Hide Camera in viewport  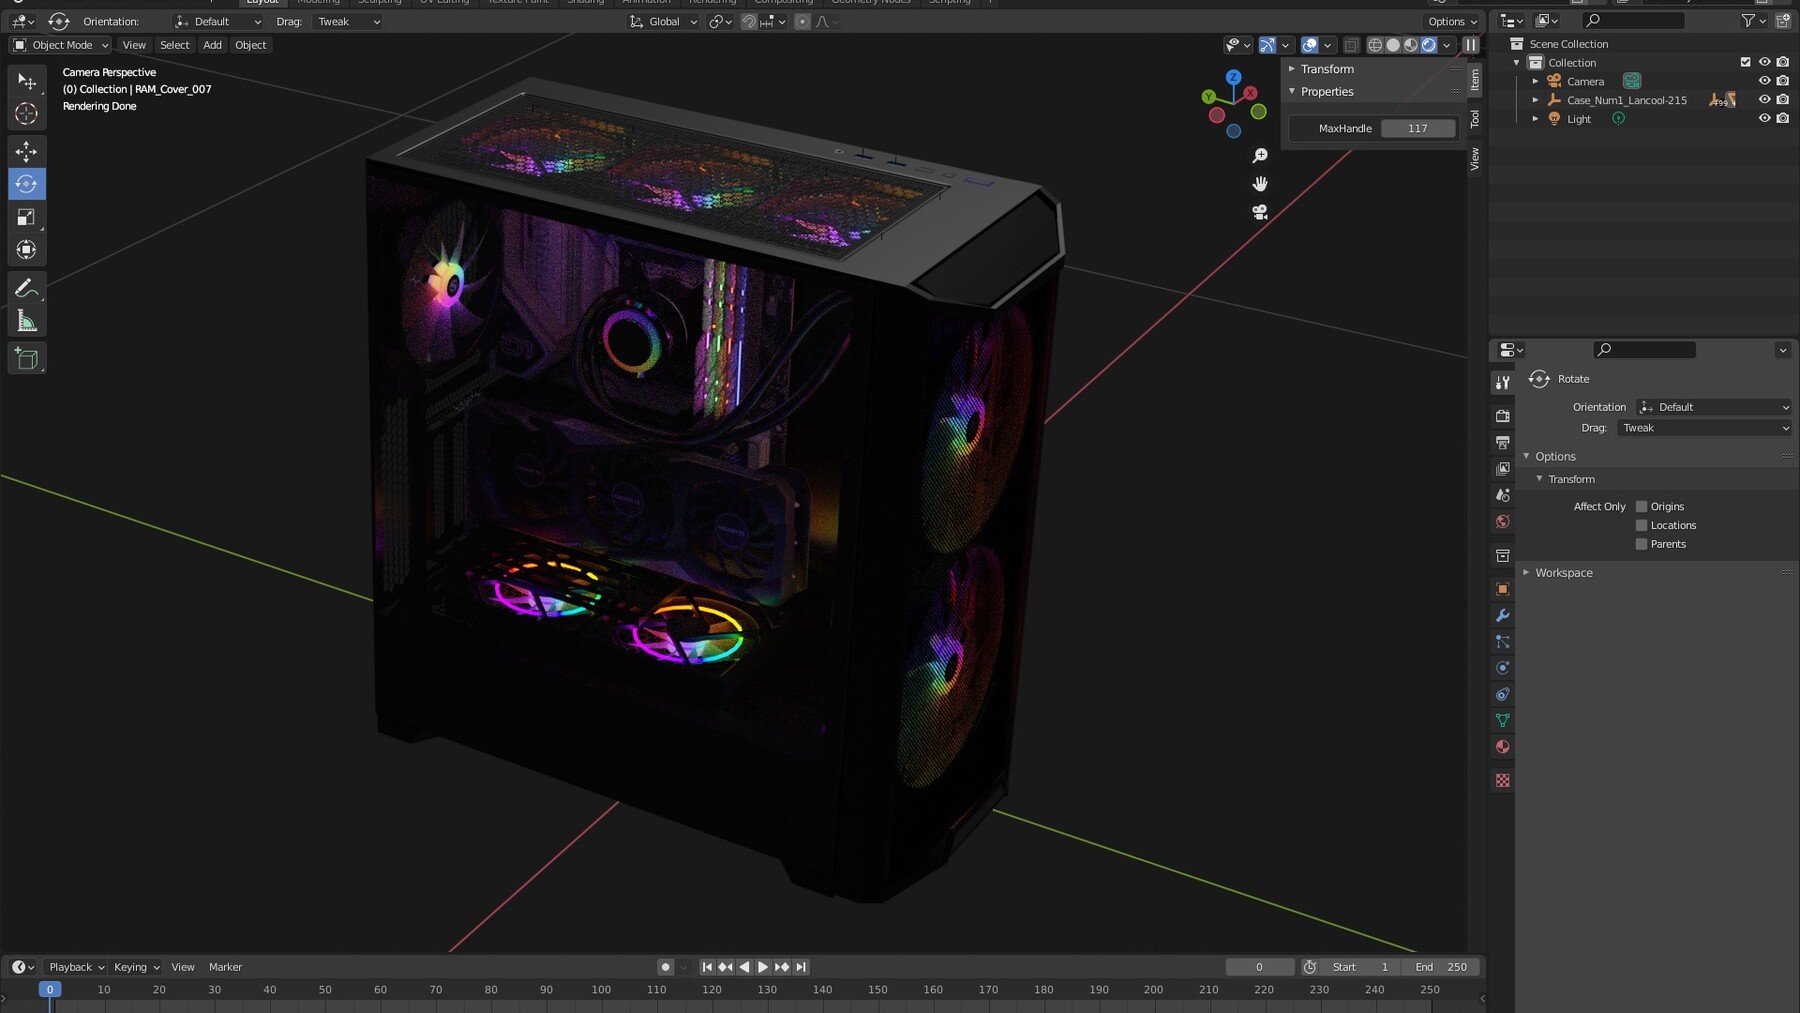point(1764,81)
